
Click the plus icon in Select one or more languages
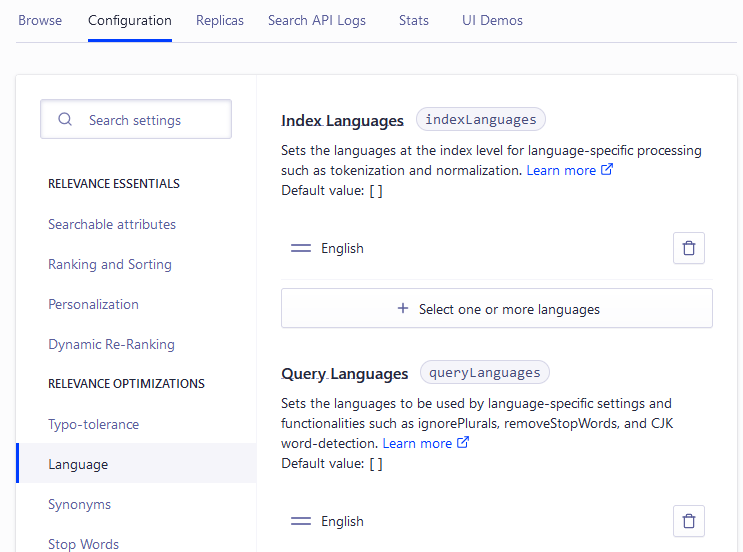403,308
